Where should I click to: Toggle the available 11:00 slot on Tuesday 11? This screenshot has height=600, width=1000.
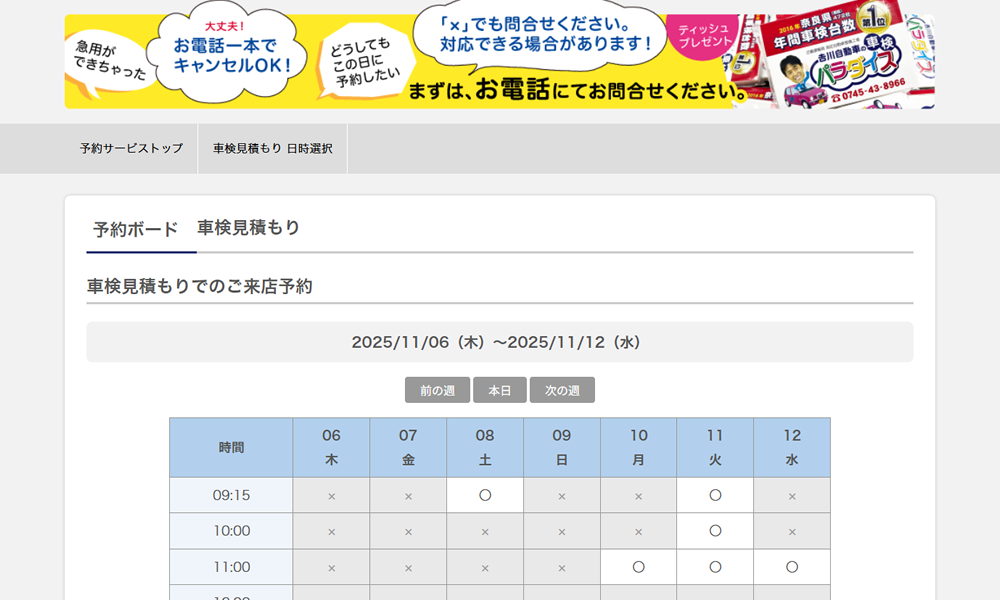[x=715, y=567]
